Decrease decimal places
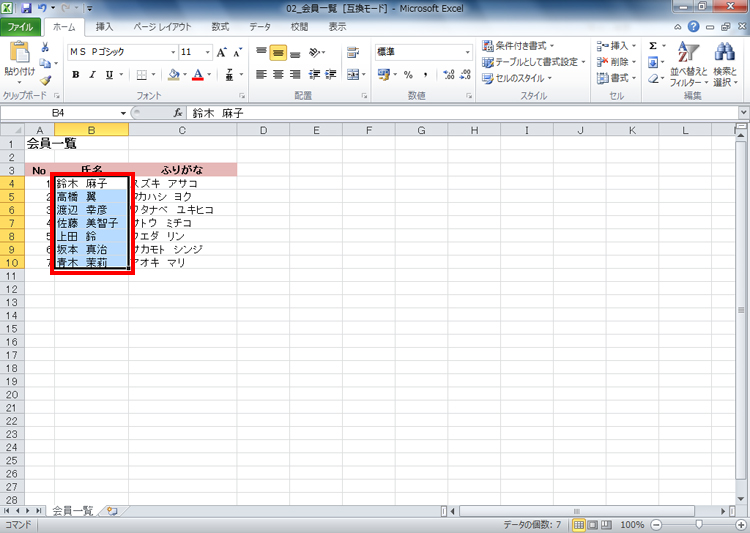 (465, 75)
